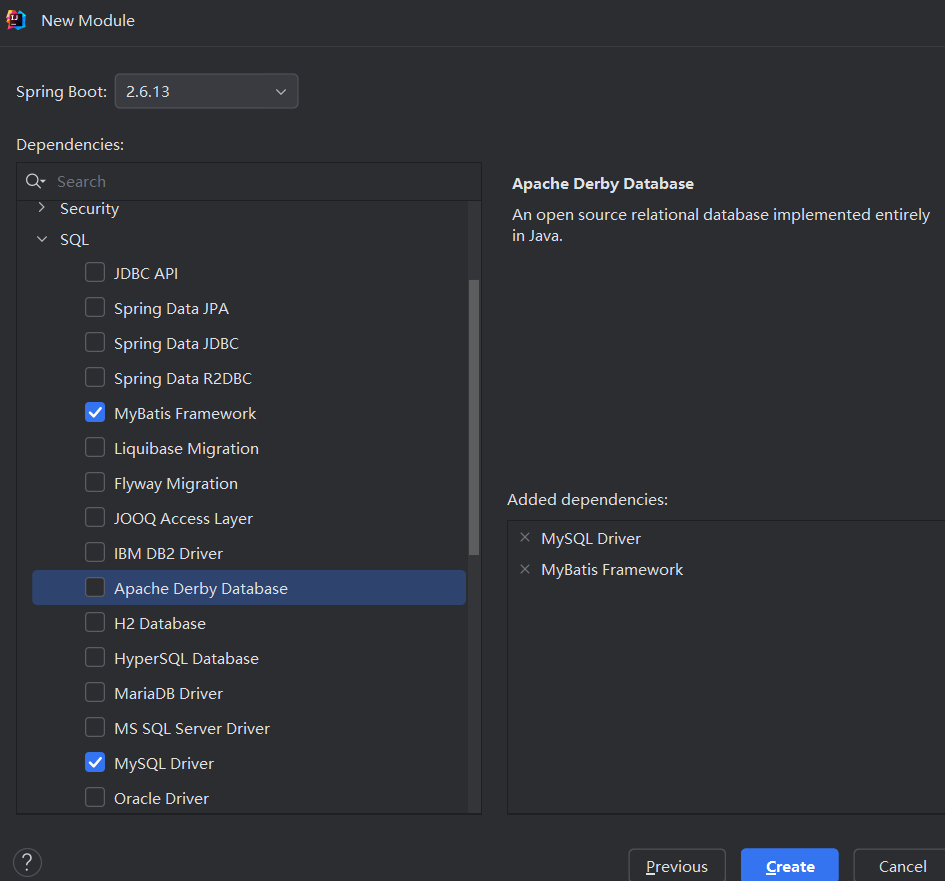Select the HyperSQL Database row label
This screenshot has height=881, width=945.
186,658
